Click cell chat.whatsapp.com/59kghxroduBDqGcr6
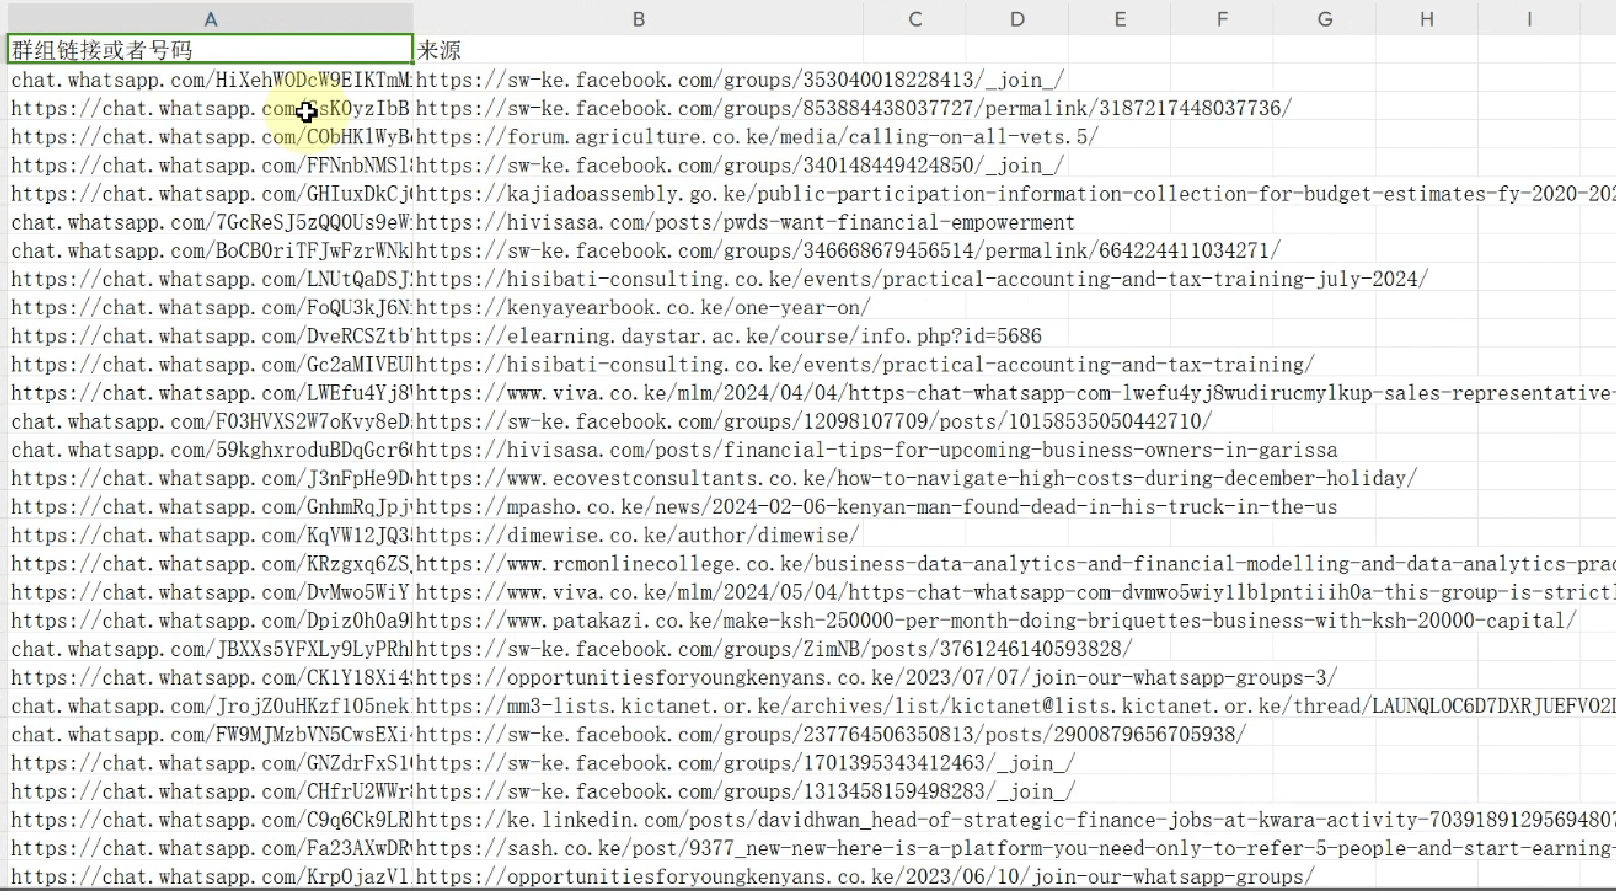This screenshot has width=1616, height=891. (210, 450)
